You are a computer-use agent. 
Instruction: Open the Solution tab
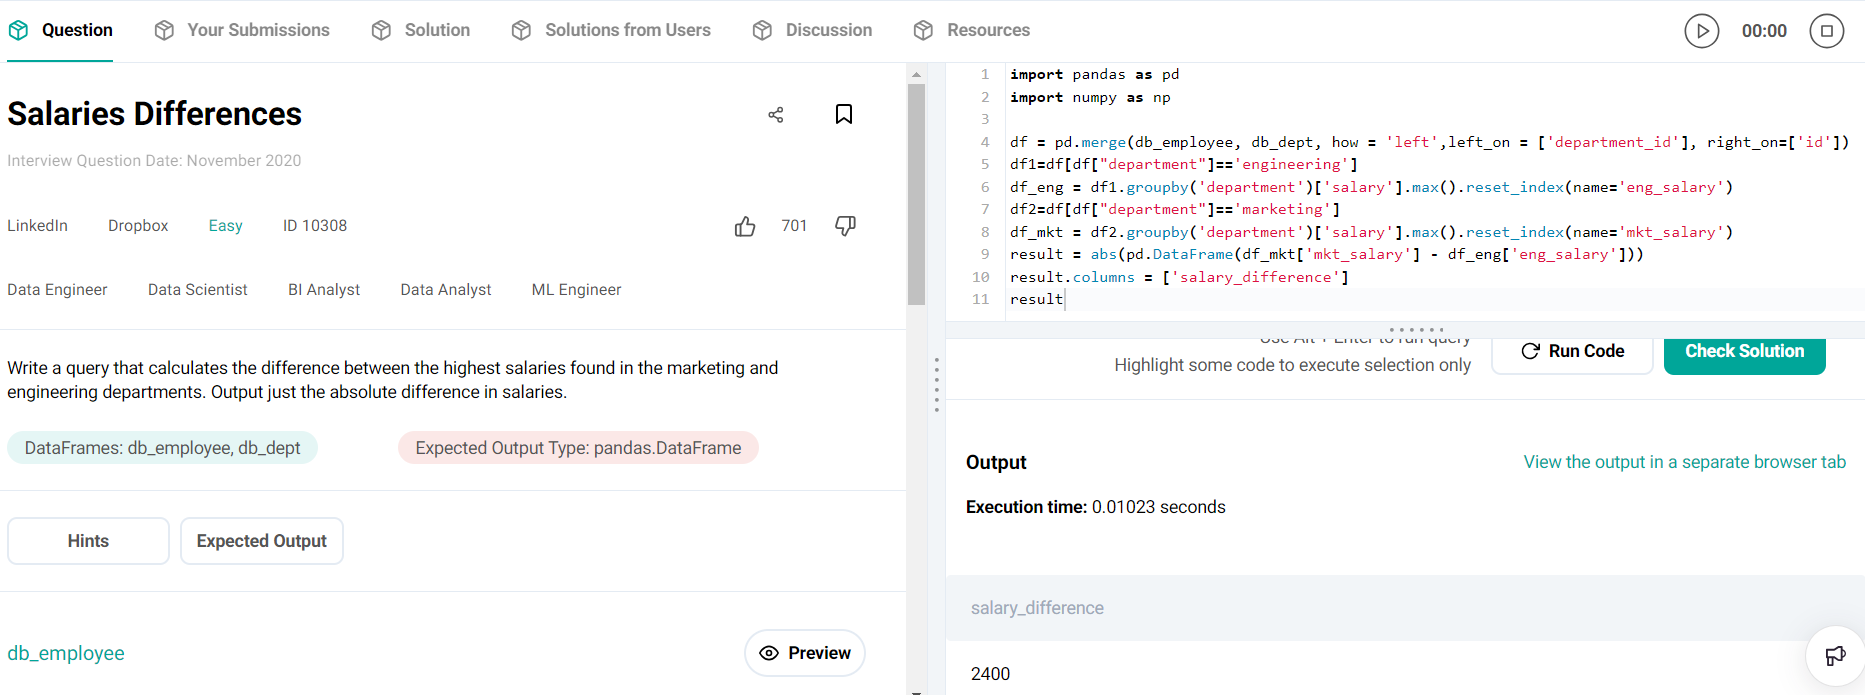coord(421,30)
